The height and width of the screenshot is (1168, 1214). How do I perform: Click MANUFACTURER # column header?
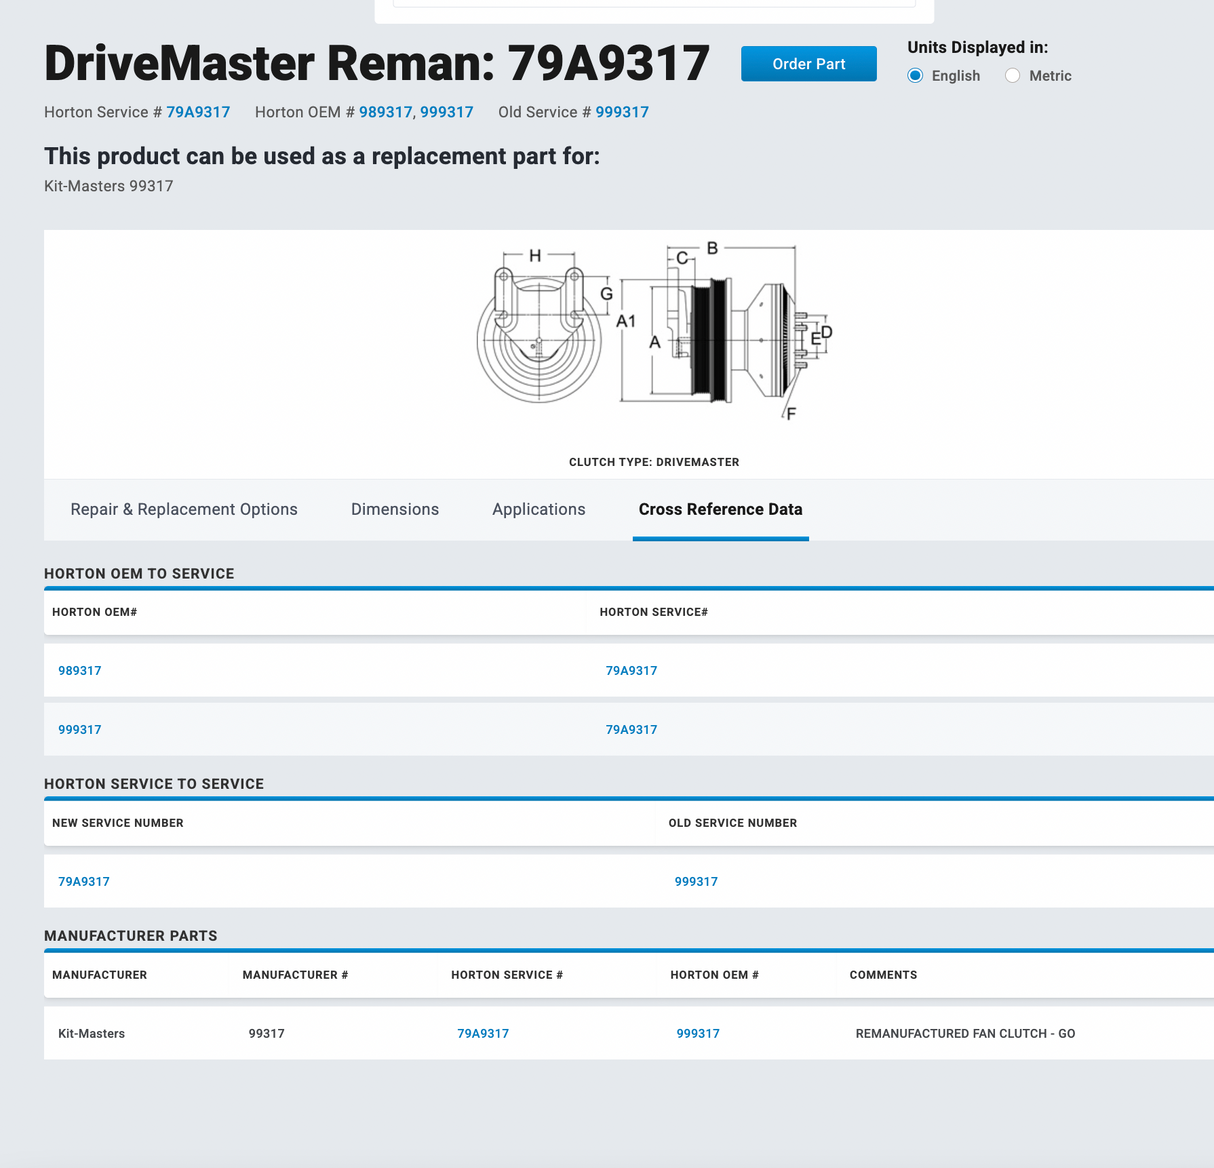point(295,975)
